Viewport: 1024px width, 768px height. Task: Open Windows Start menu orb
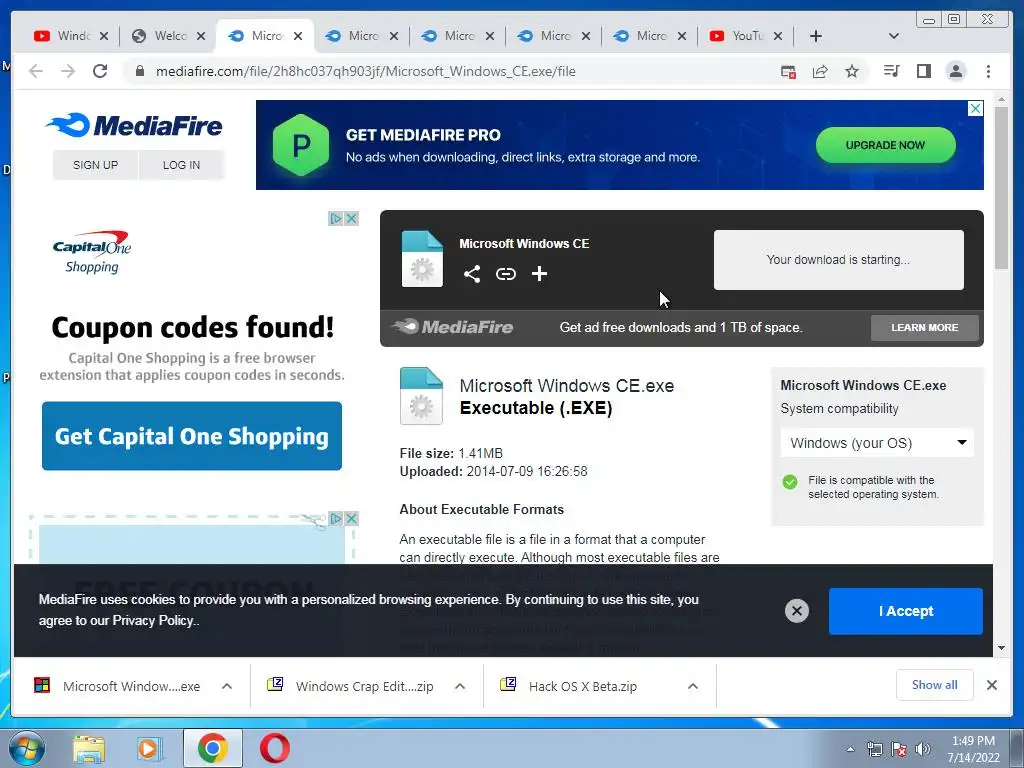pyautogui.click(x=27, y=748)
